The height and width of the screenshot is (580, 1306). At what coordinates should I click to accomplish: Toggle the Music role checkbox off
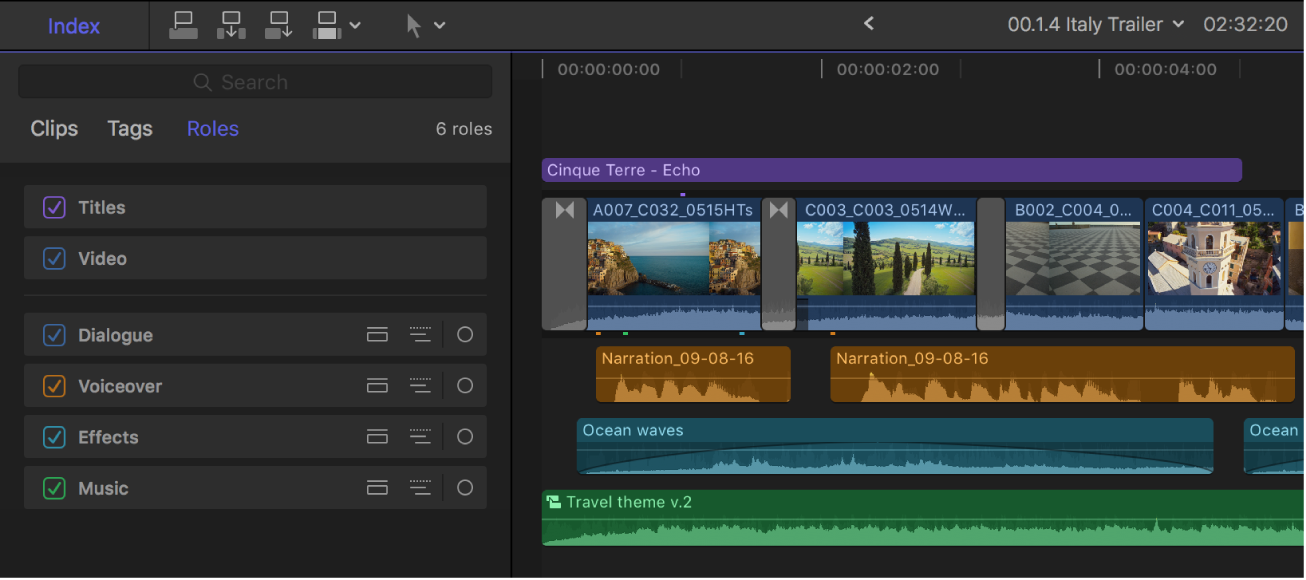tap(53, 488)
